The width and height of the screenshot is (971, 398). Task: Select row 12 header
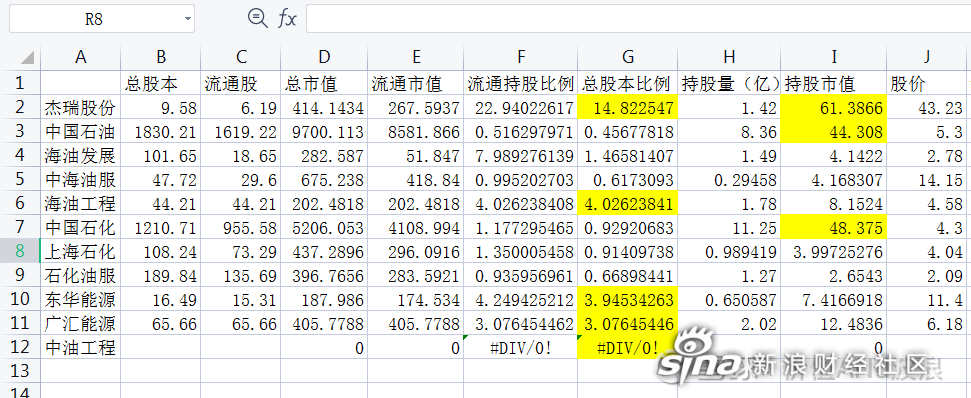point(20,348)
